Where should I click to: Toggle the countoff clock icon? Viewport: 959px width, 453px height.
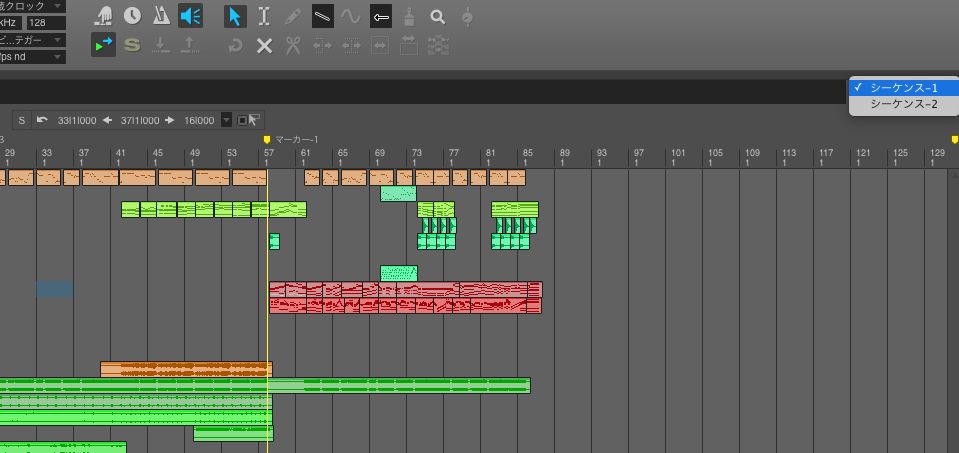(132, 16)
